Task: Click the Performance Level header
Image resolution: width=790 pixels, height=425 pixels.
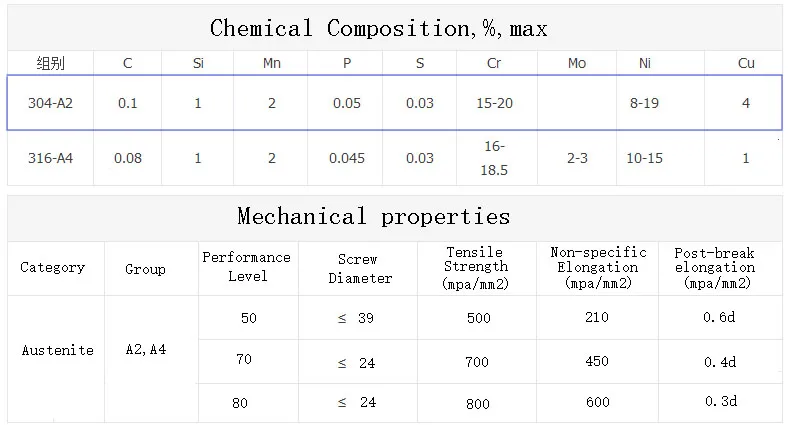Action: [247, 267]
